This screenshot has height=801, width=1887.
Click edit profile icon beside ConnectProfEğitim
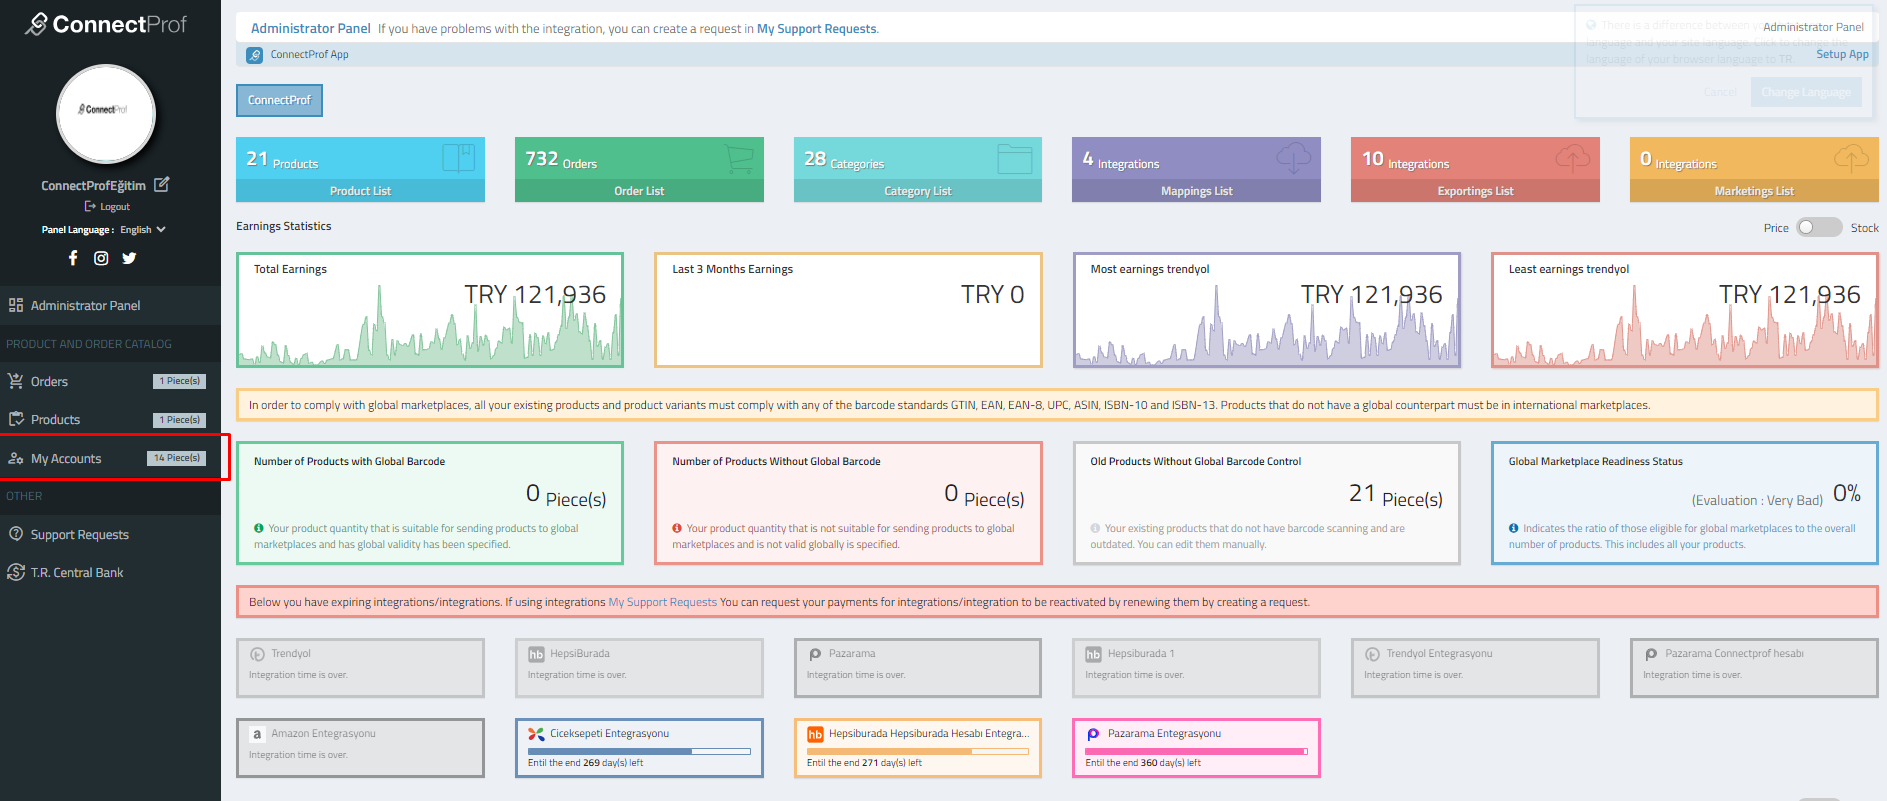tap(162, 184)
